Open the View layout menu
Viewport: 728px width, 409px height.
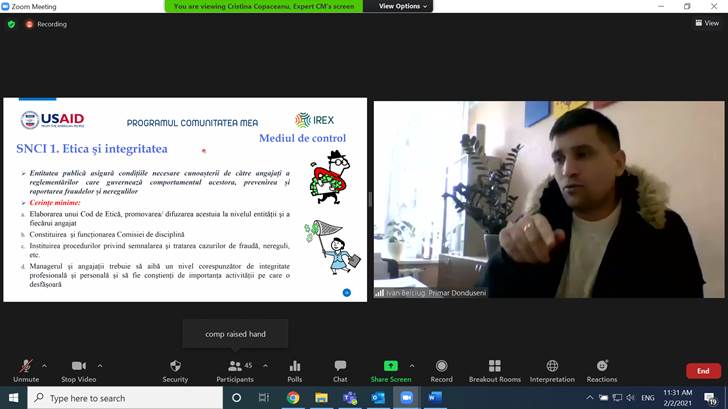click(707, 23)
